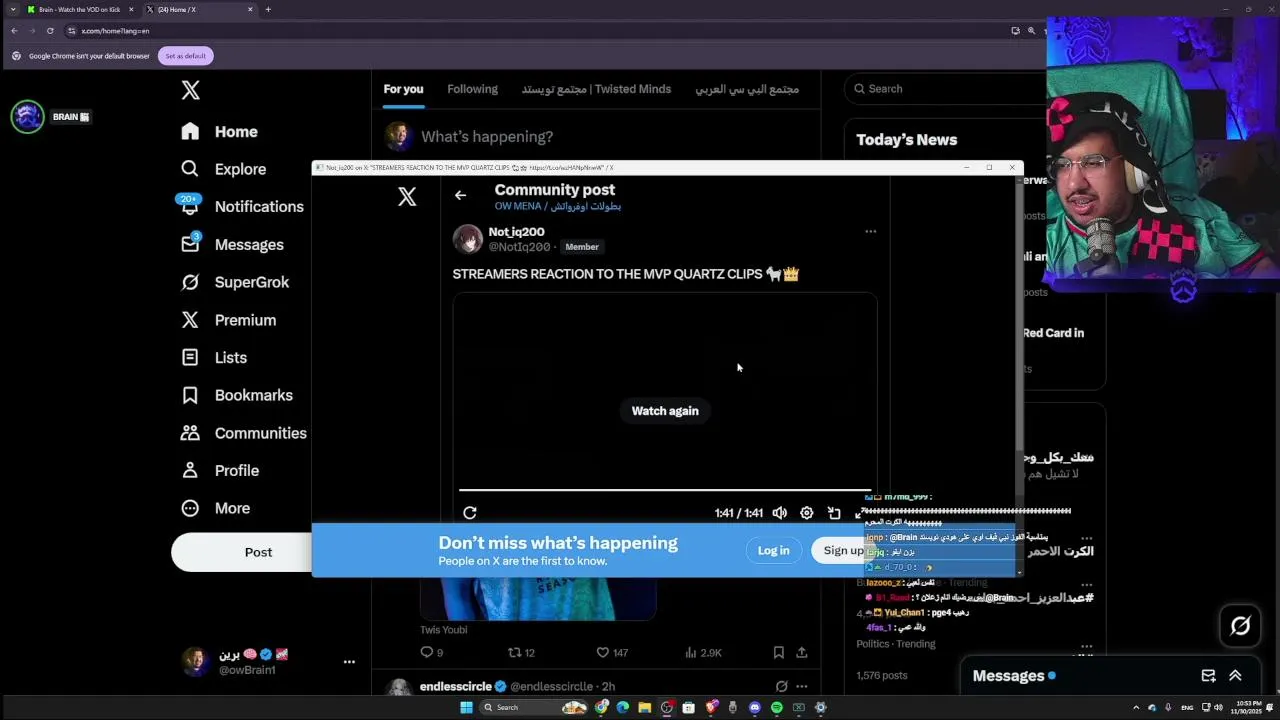Click new message icon in Messages drawer
This screenshot has height=720, width=1280.
point(1208,676)
